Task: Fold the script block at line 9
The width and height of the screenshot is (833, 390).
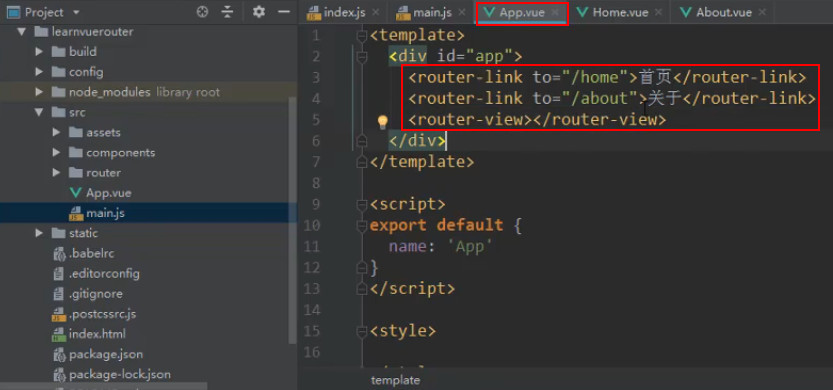Action: [x=362, y=205]
